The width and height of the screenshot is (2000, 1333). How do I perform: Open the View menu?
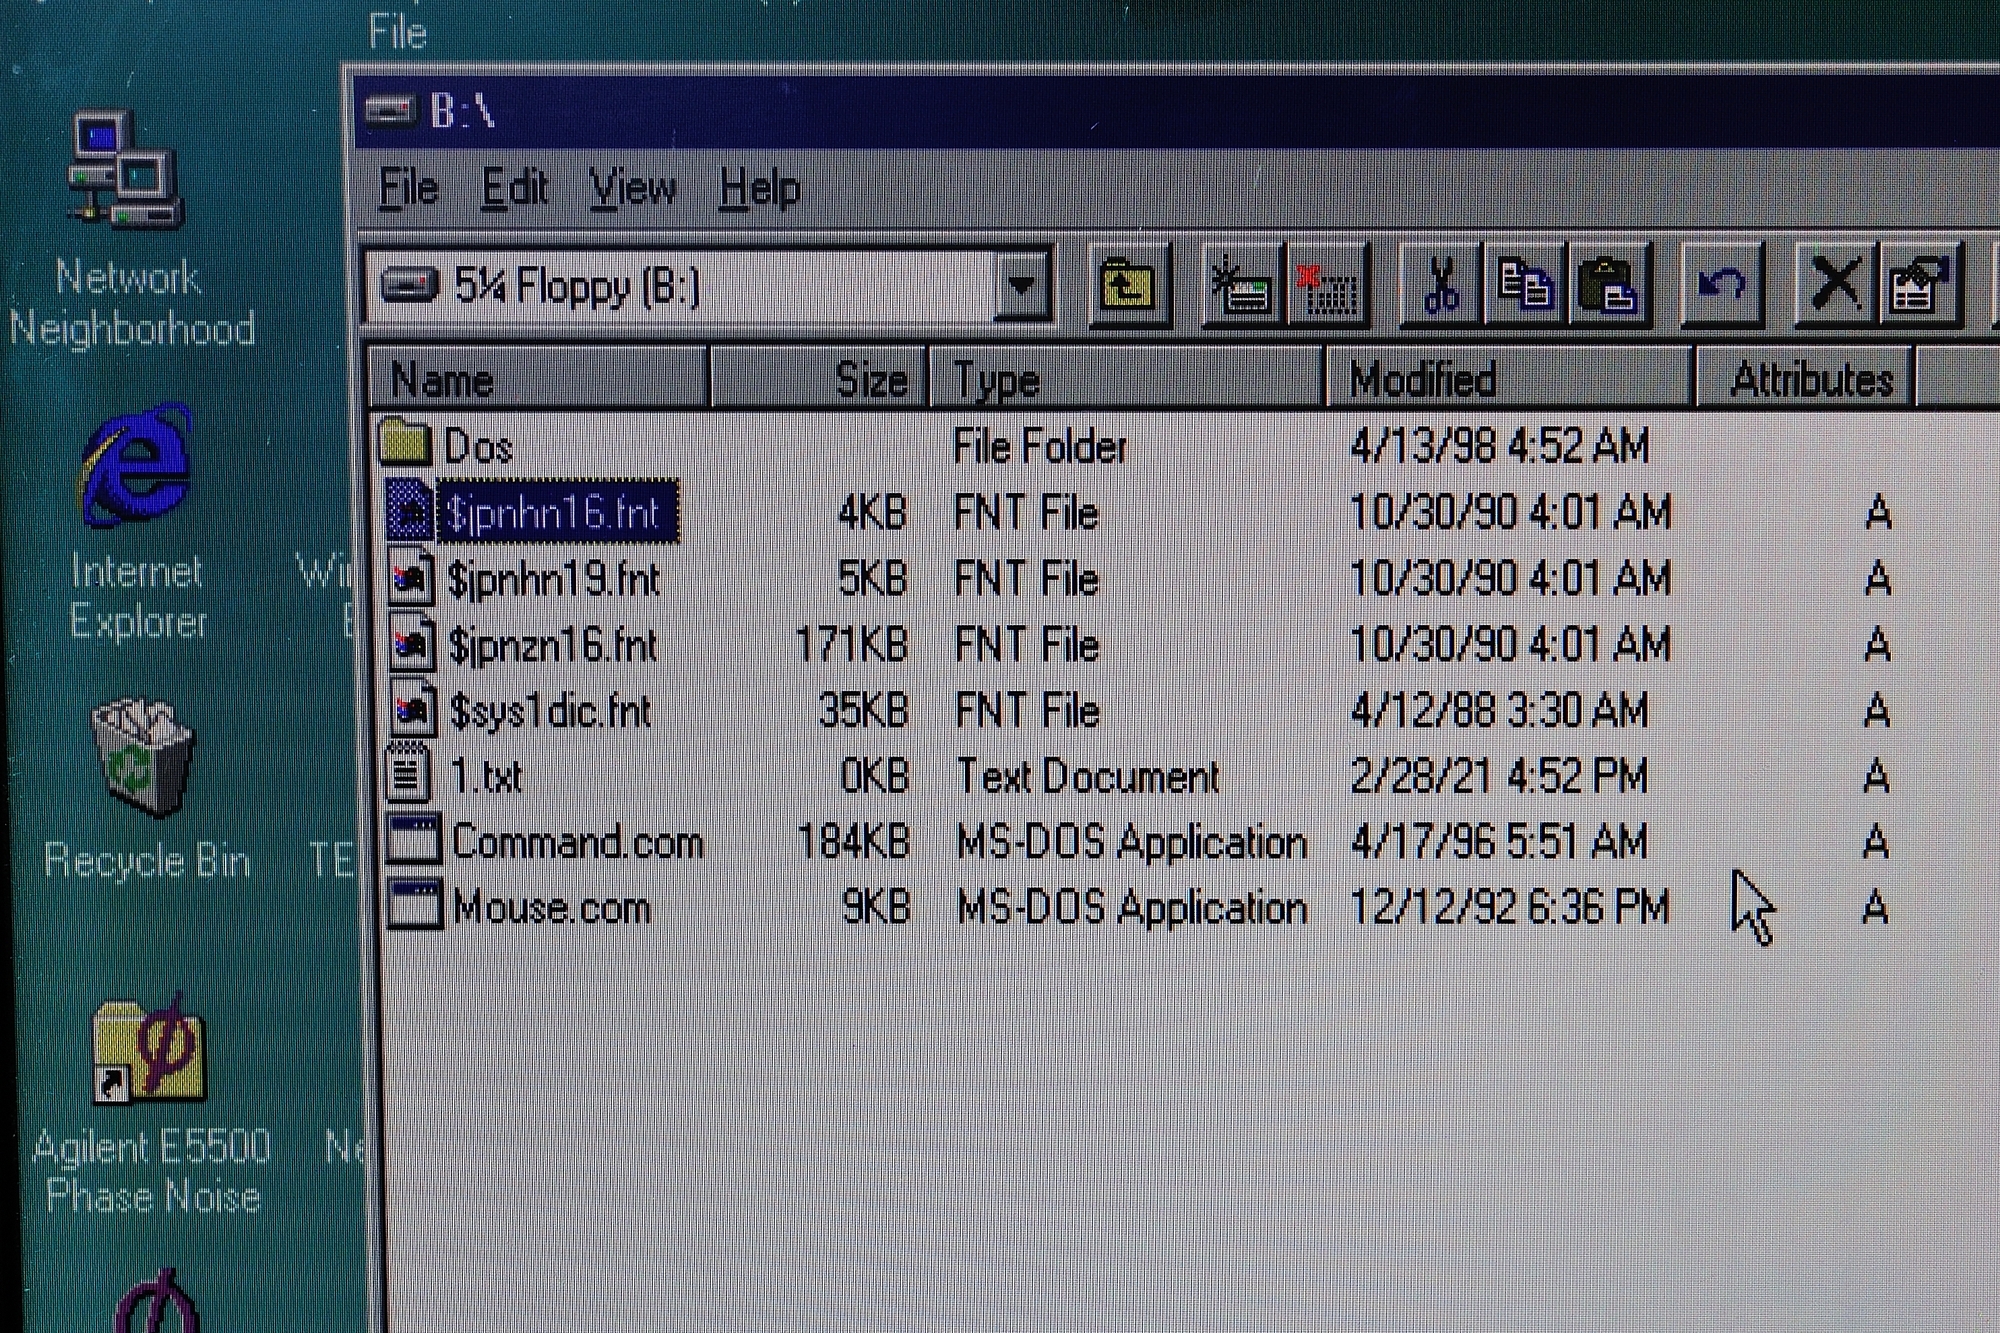click(632, 188)
